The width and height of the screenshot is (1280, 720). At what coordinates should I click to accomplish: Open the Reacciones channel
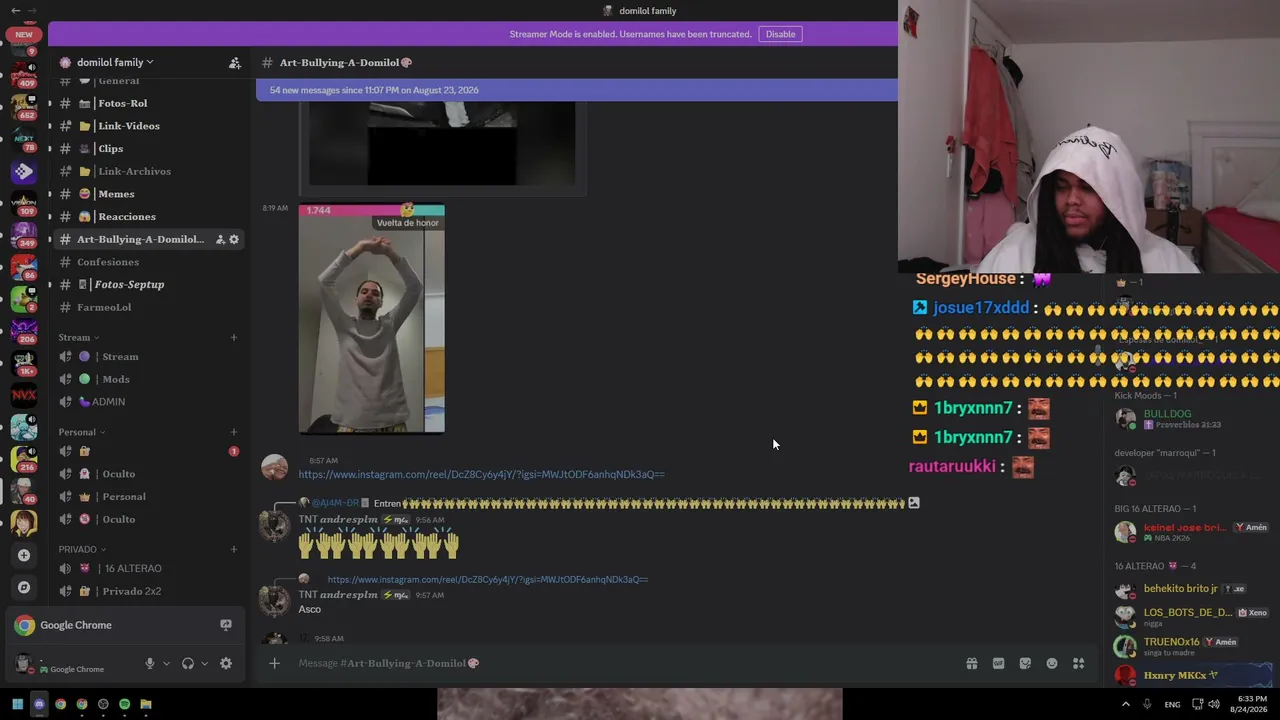click(x=147, y=217)
